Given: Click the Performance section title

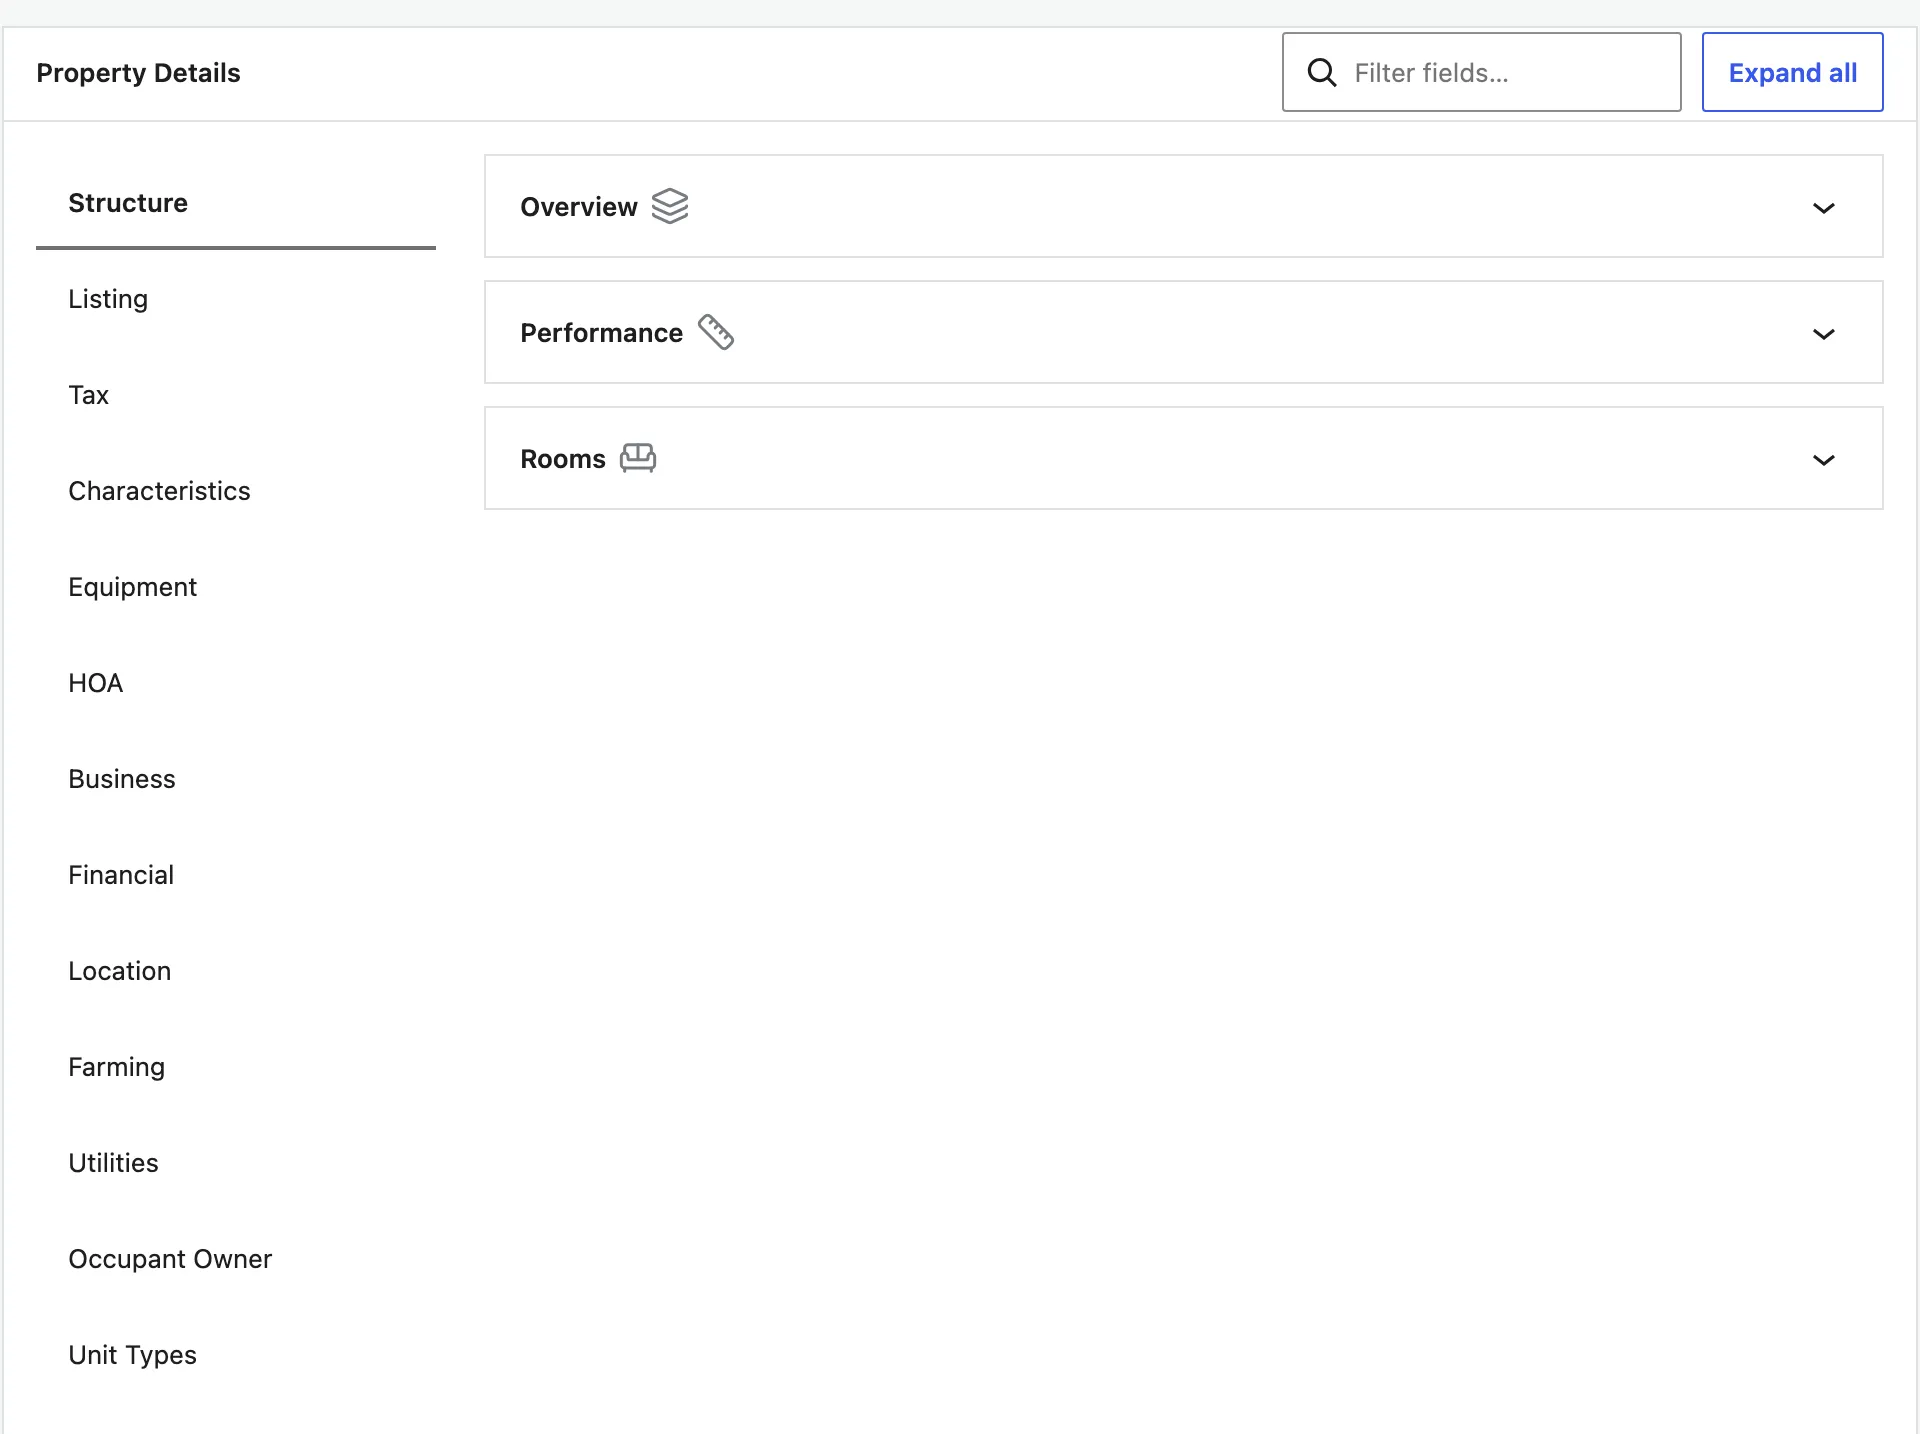Looking at the screenshot, I should 601,333.
